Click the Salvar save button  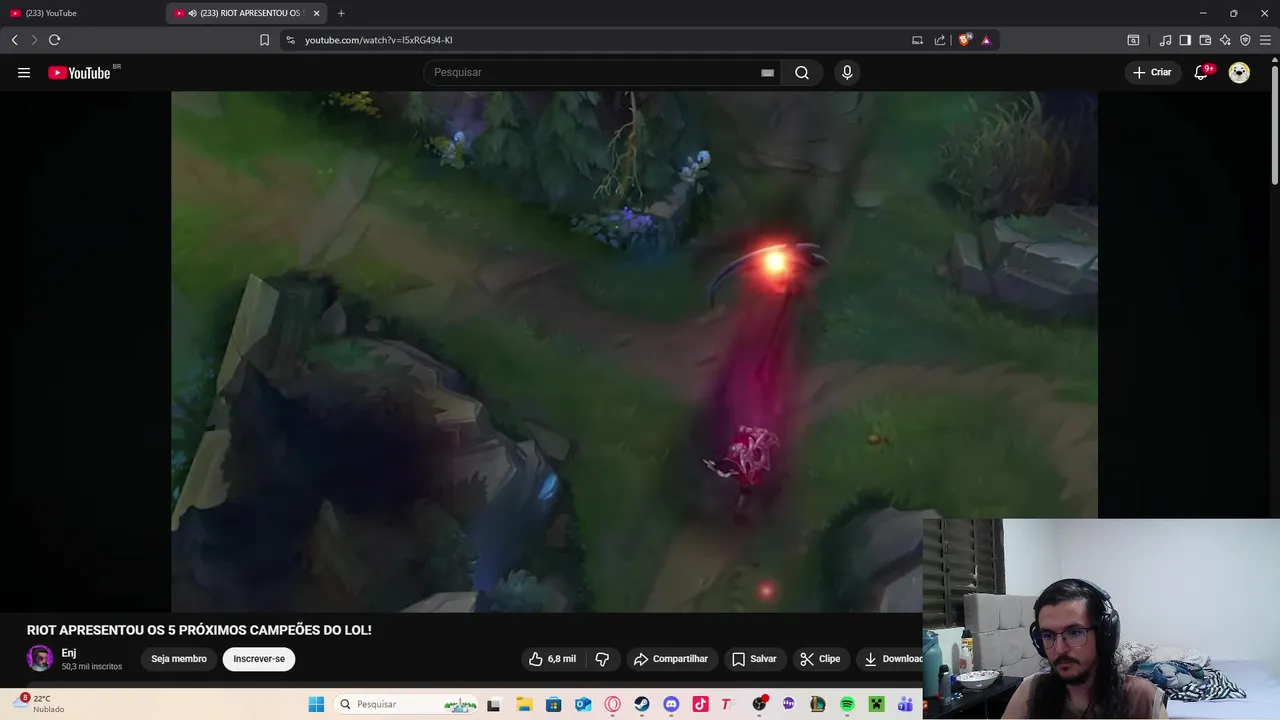[754, 659]
